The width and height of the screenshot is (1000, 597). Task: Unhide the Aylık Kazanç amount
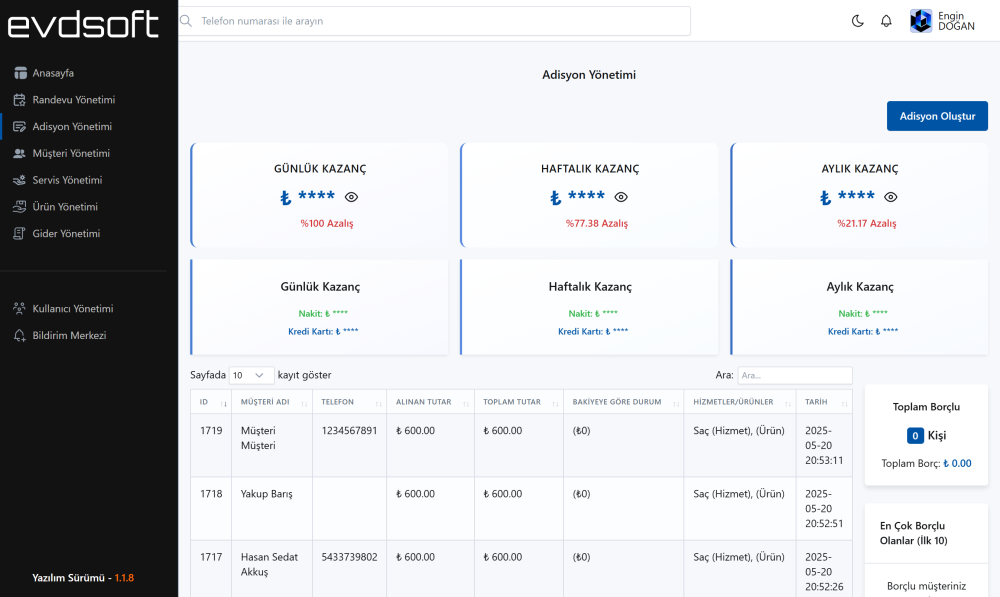891,197
